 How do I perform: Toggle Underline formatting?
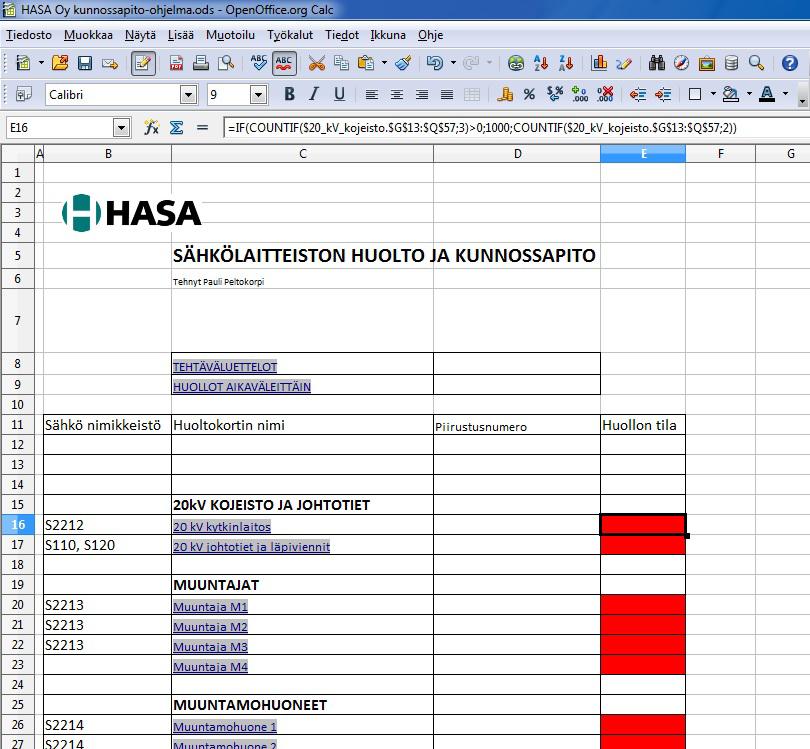[339, 94]
